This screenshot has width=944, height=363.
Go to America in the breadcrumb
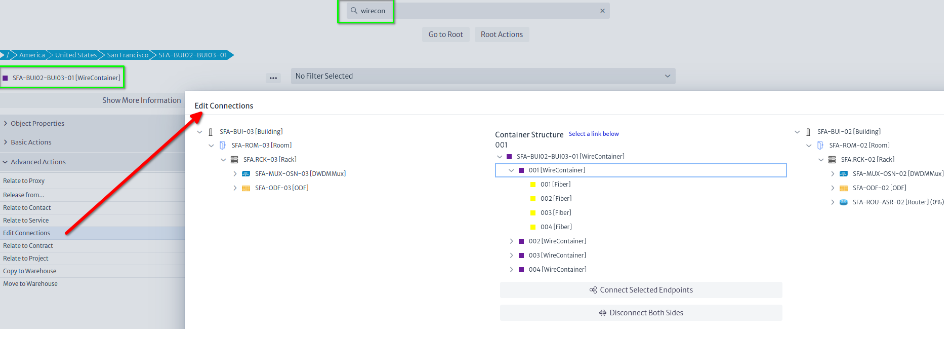point(32,55)
